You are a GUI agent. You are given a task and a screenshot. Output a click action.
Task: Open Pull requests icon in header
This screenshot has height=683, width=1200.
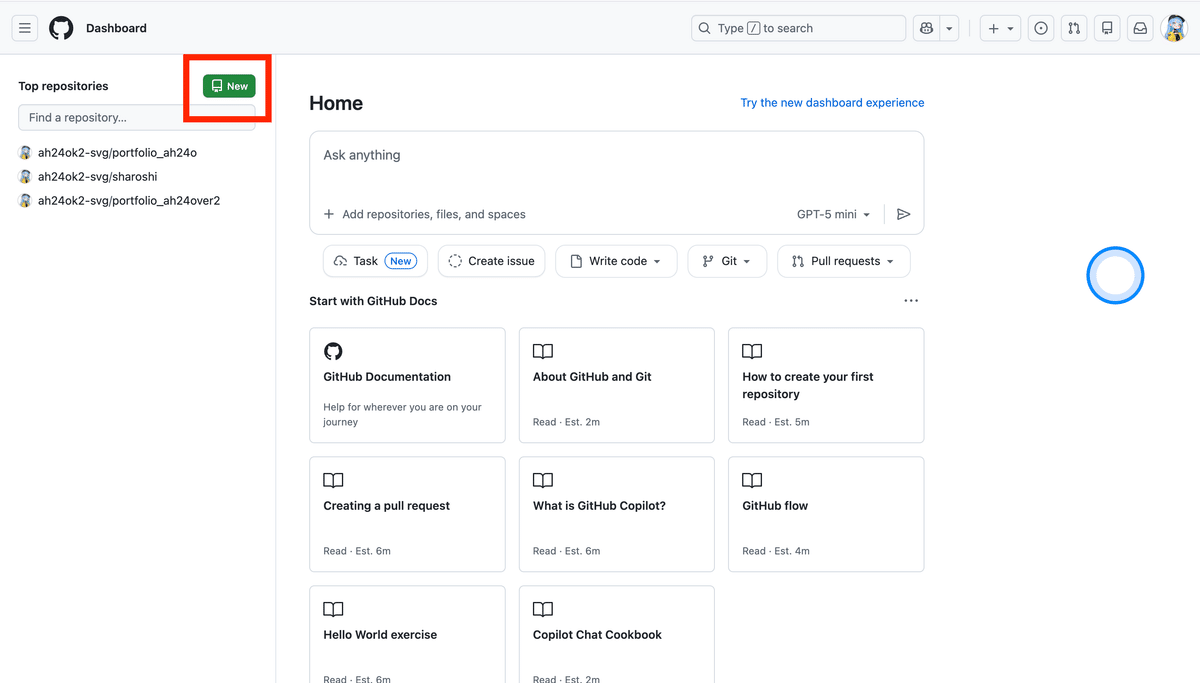click(x=1074, y=28)
